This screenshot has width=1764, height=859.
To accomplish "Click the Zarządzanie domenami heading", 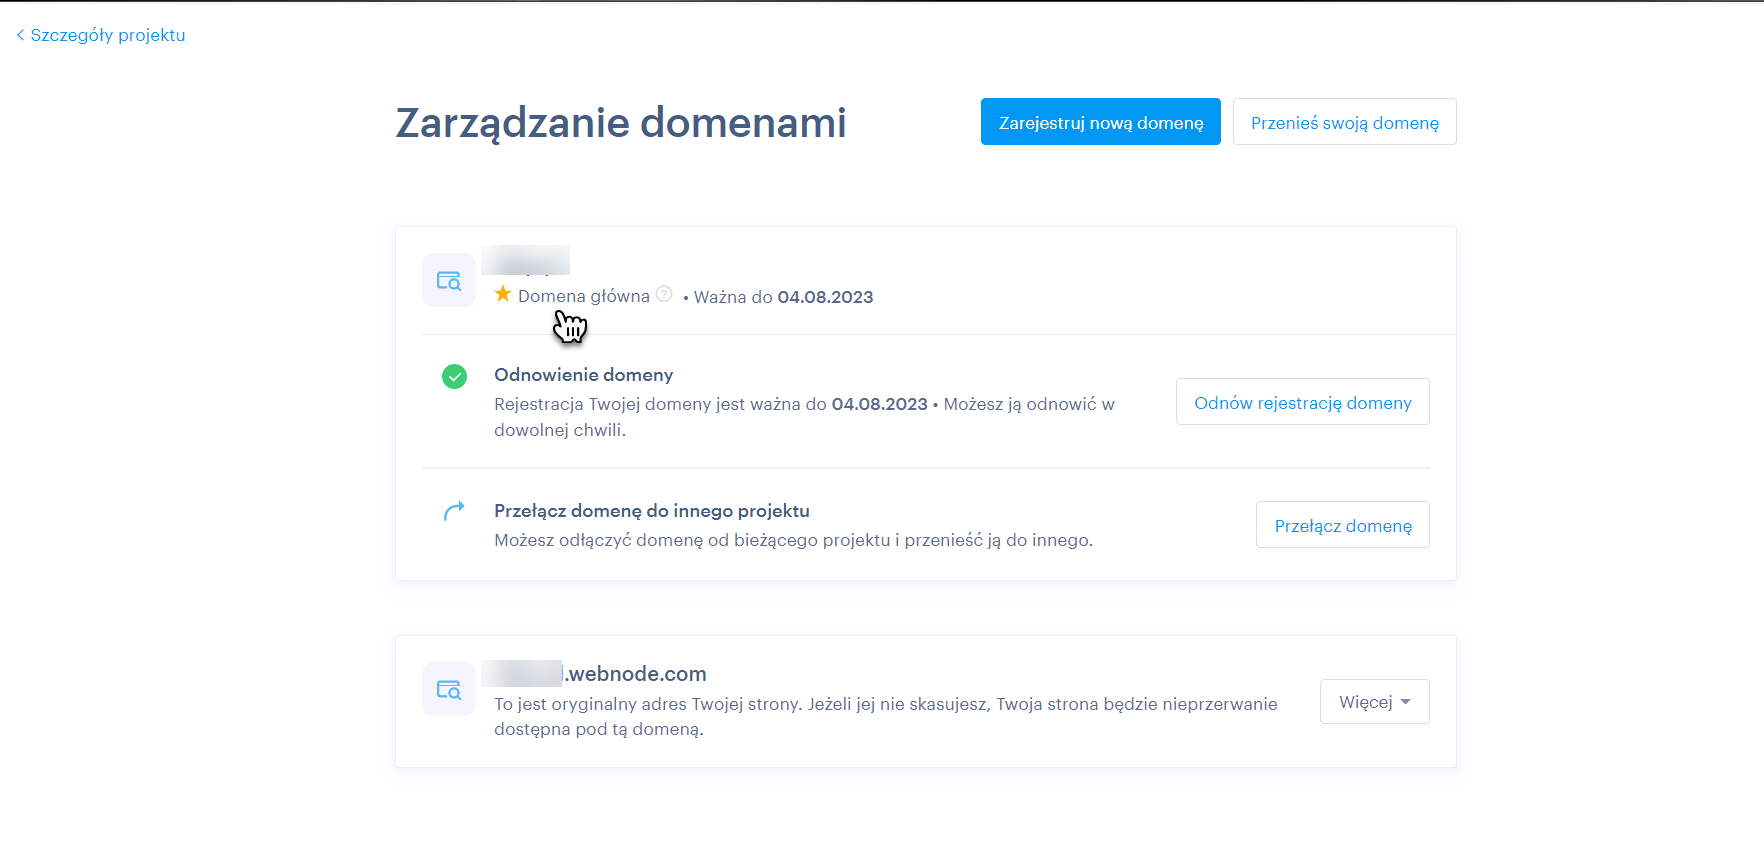I will point(621,123).
